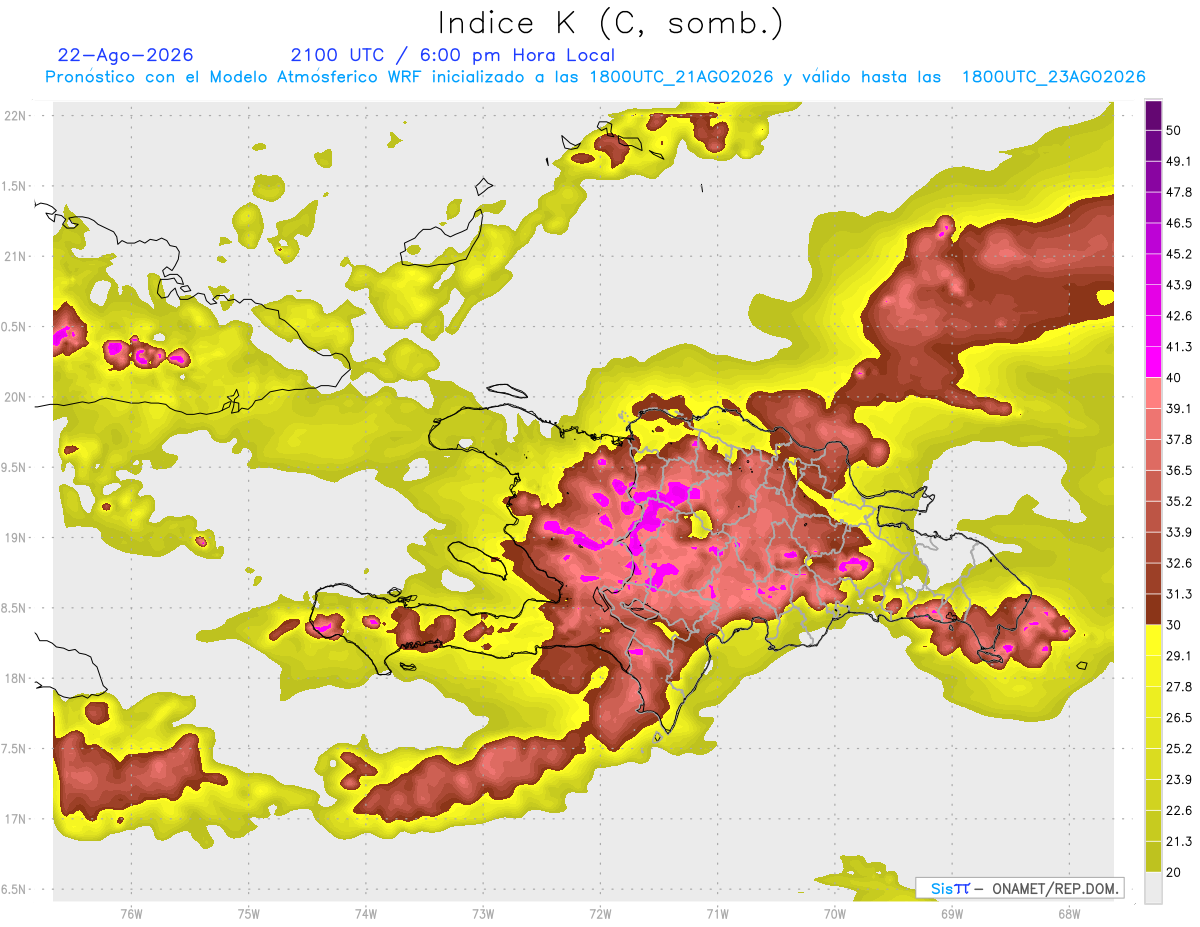Select the '22-Ago-2026' date label
This screenshot has width=1200, height=927.
coord(125,54)
